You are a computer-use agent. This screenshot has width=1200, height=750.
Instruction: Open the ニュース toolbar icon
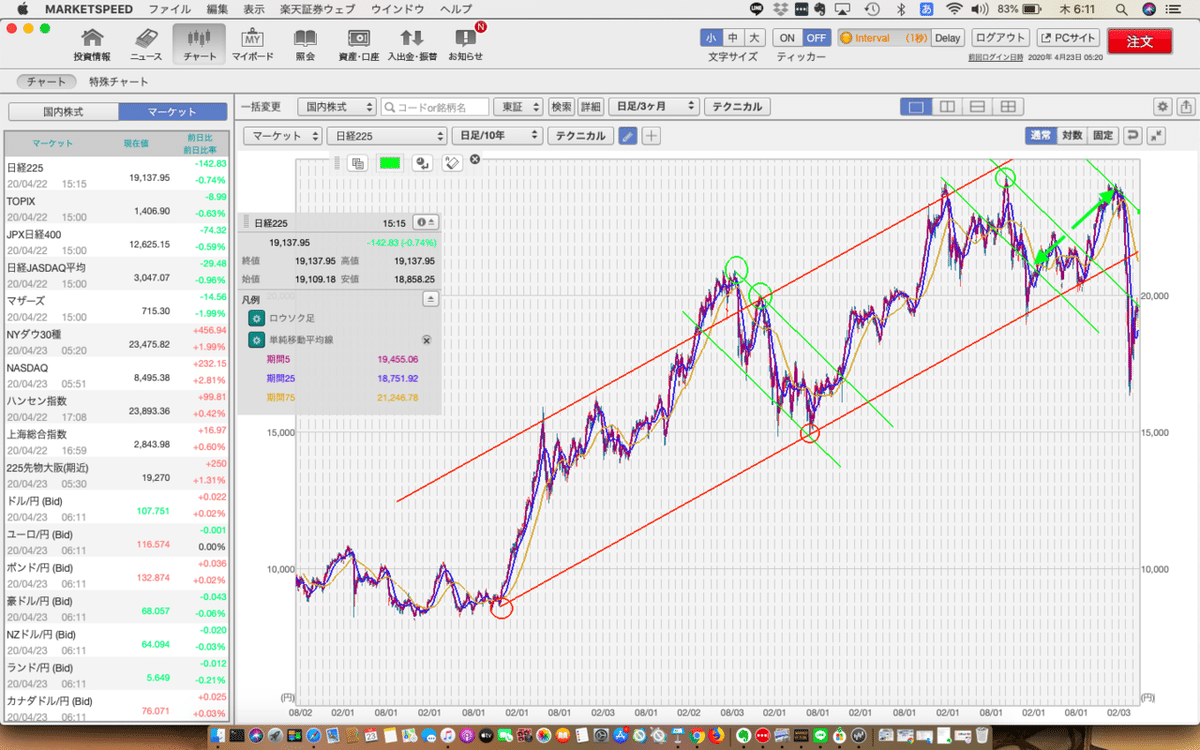coord(146,44)
